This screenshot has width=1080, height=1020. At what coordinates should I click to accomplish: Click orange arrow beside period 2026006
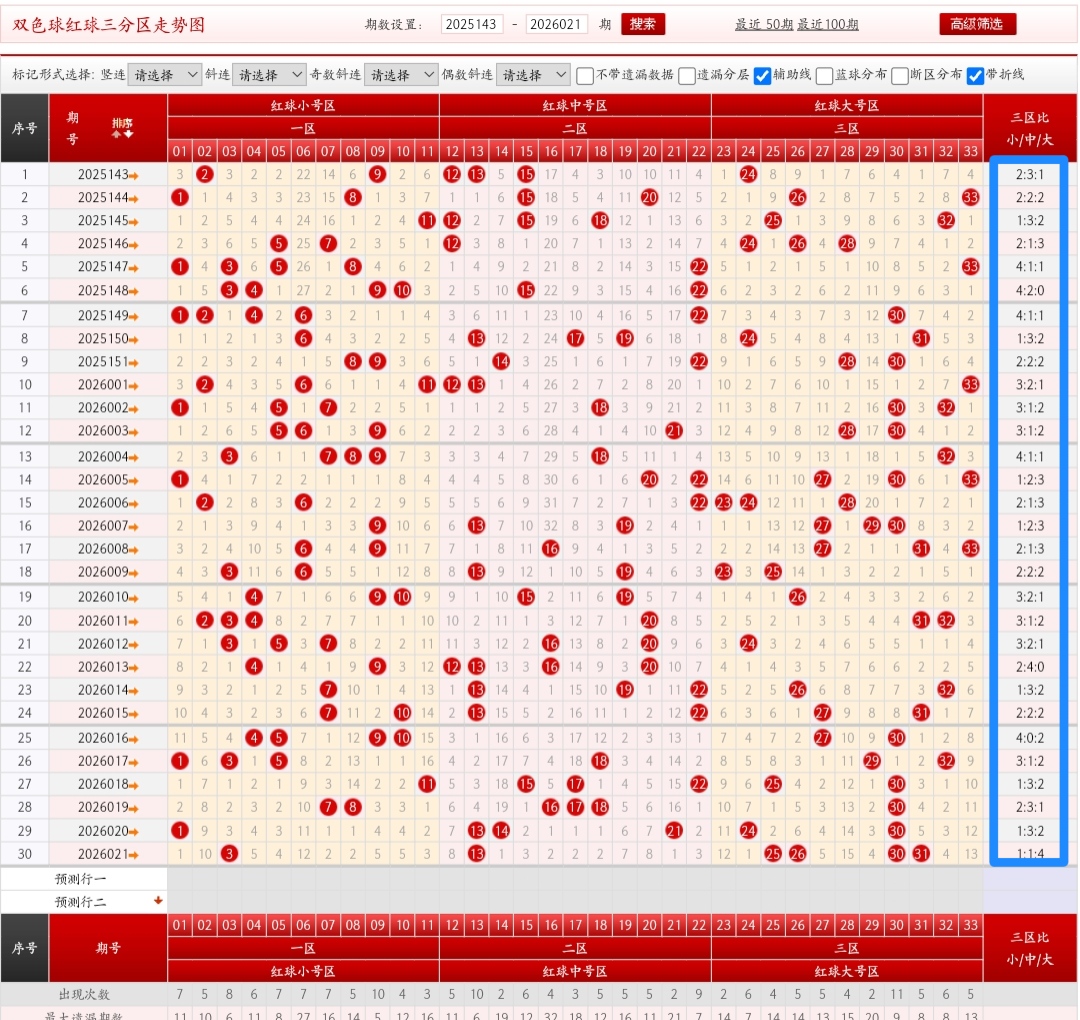pos(134,504)
